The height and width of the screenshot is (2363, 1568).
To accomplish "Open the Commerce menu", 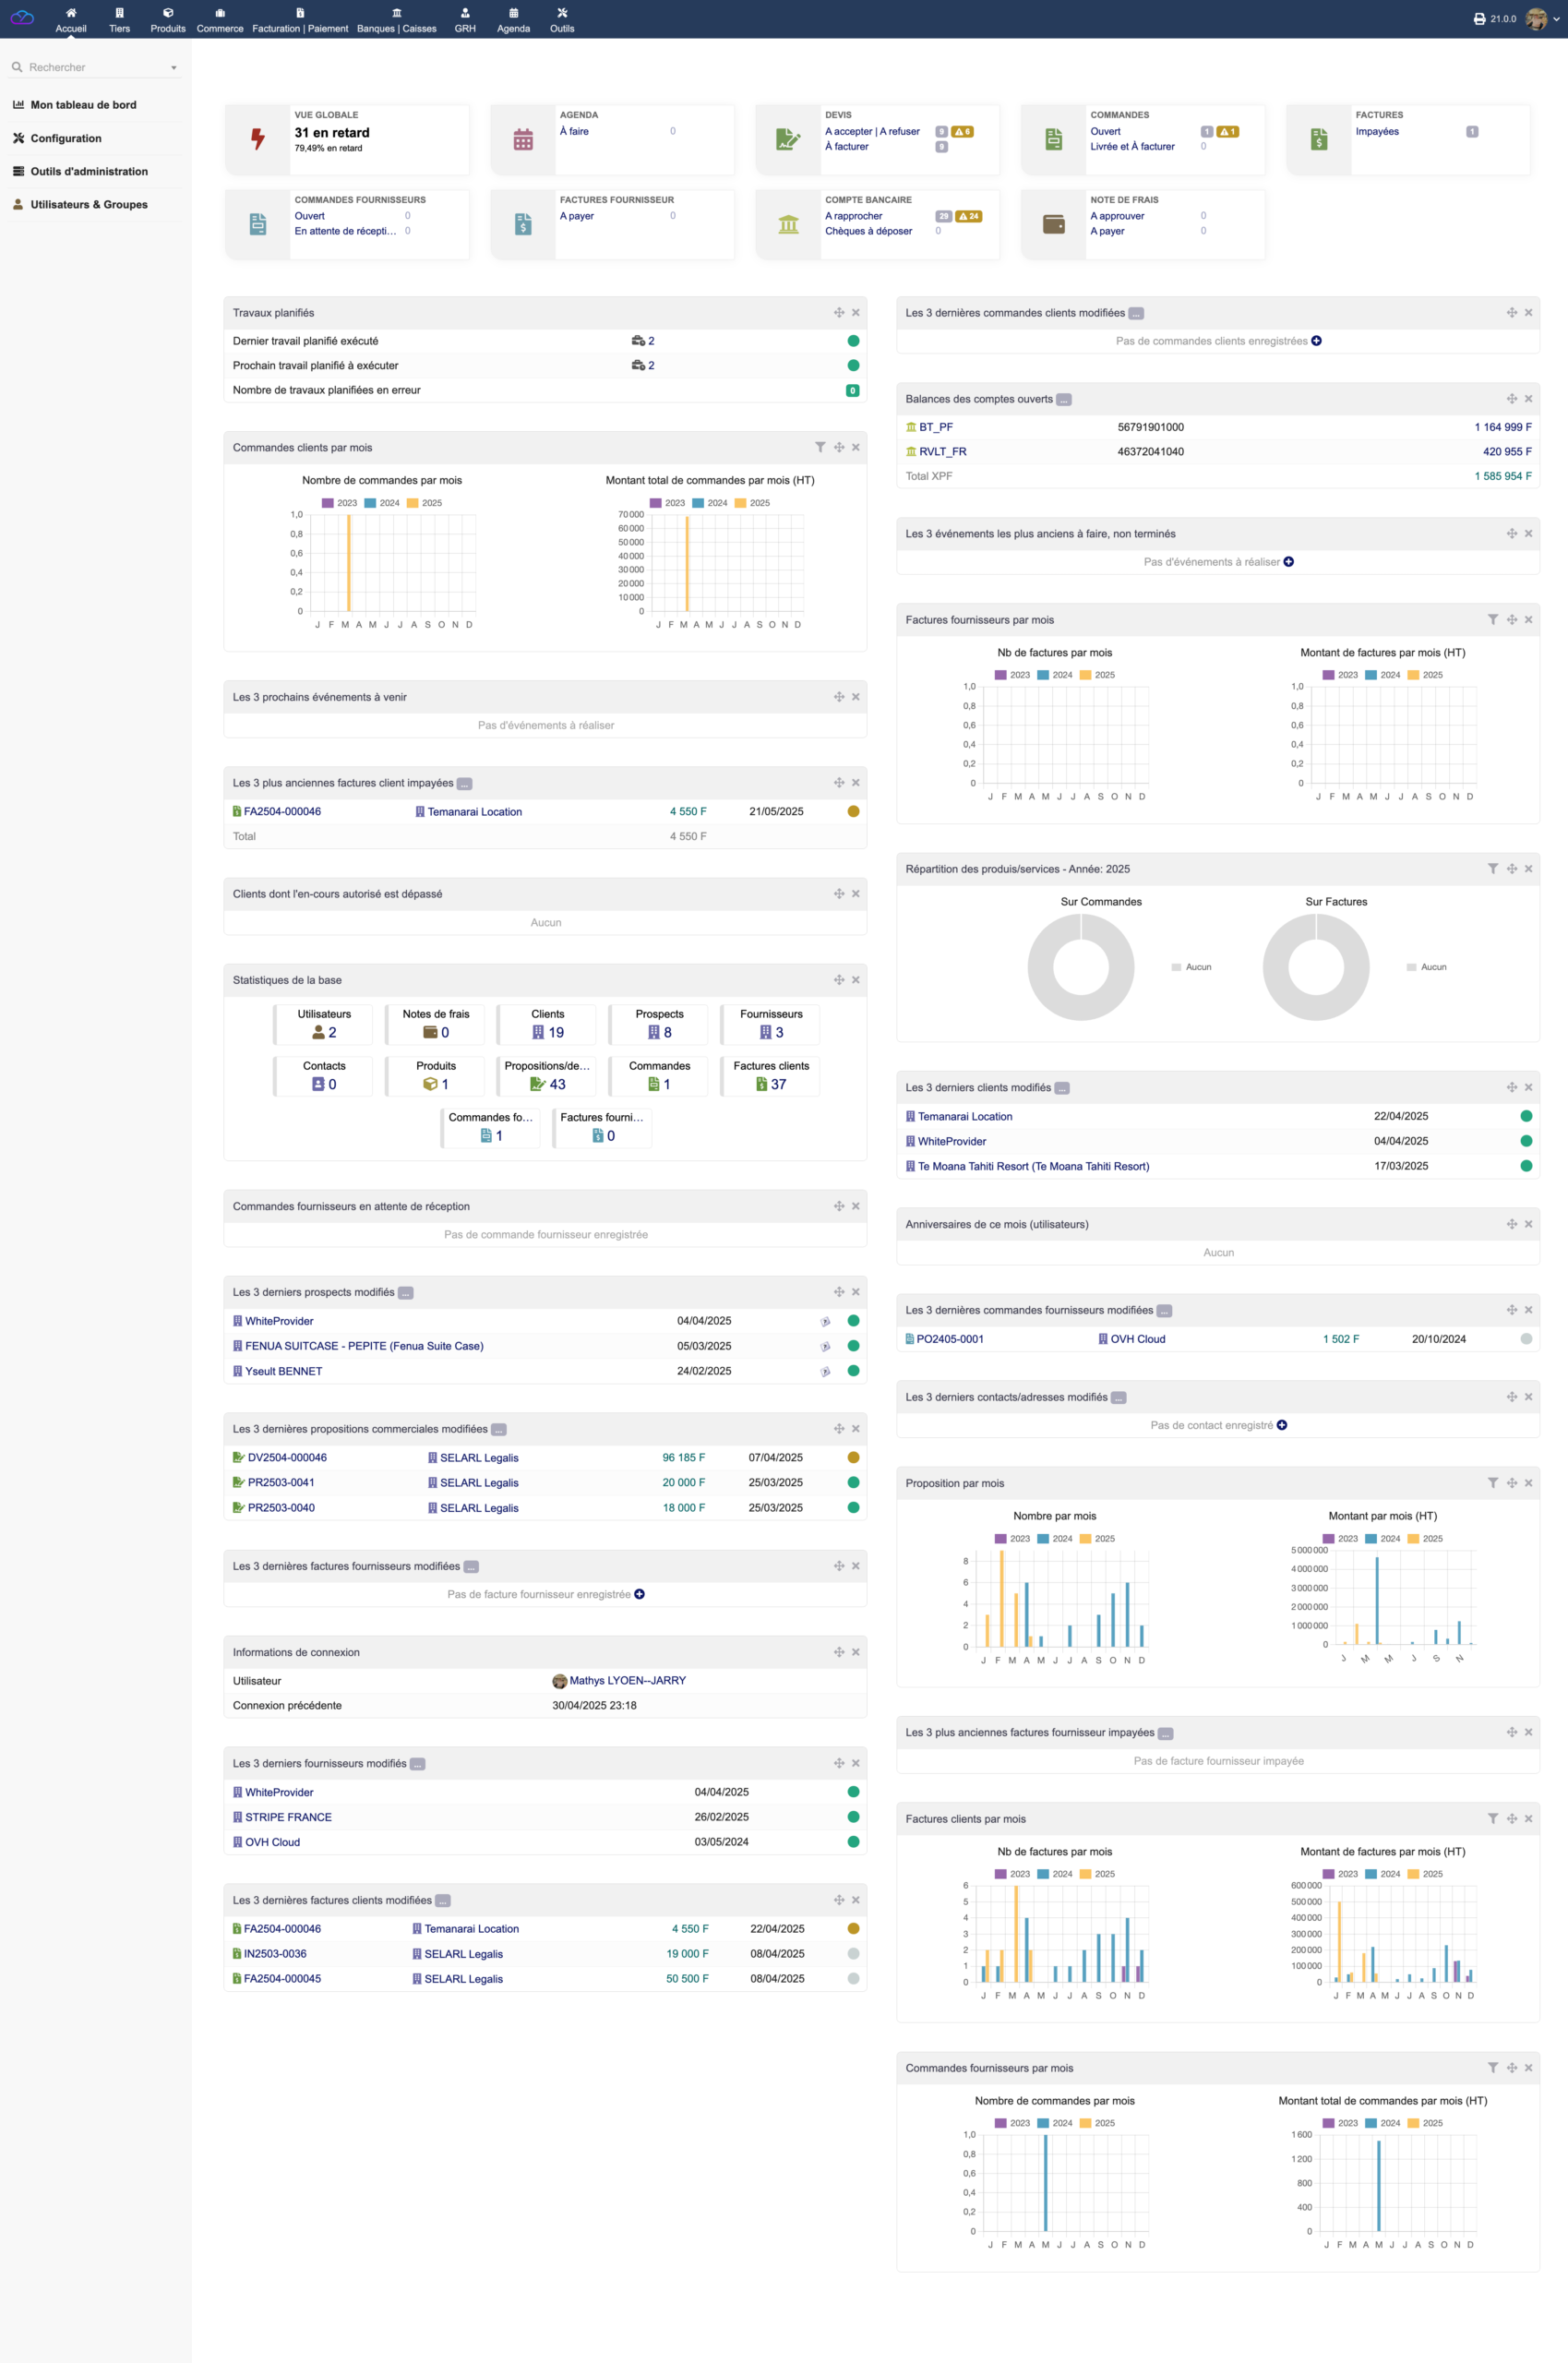I will (220, 20).
